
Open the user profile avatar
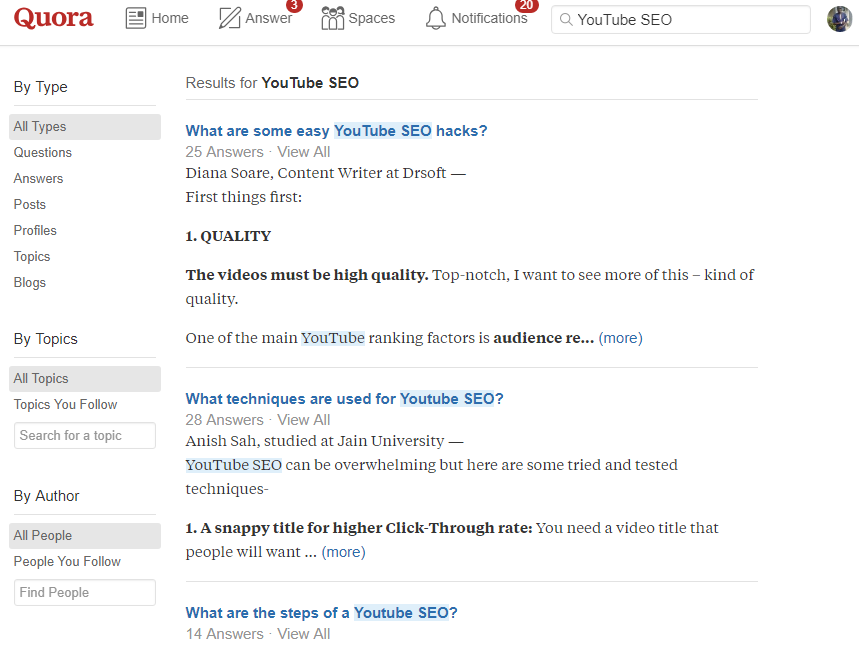839,19
